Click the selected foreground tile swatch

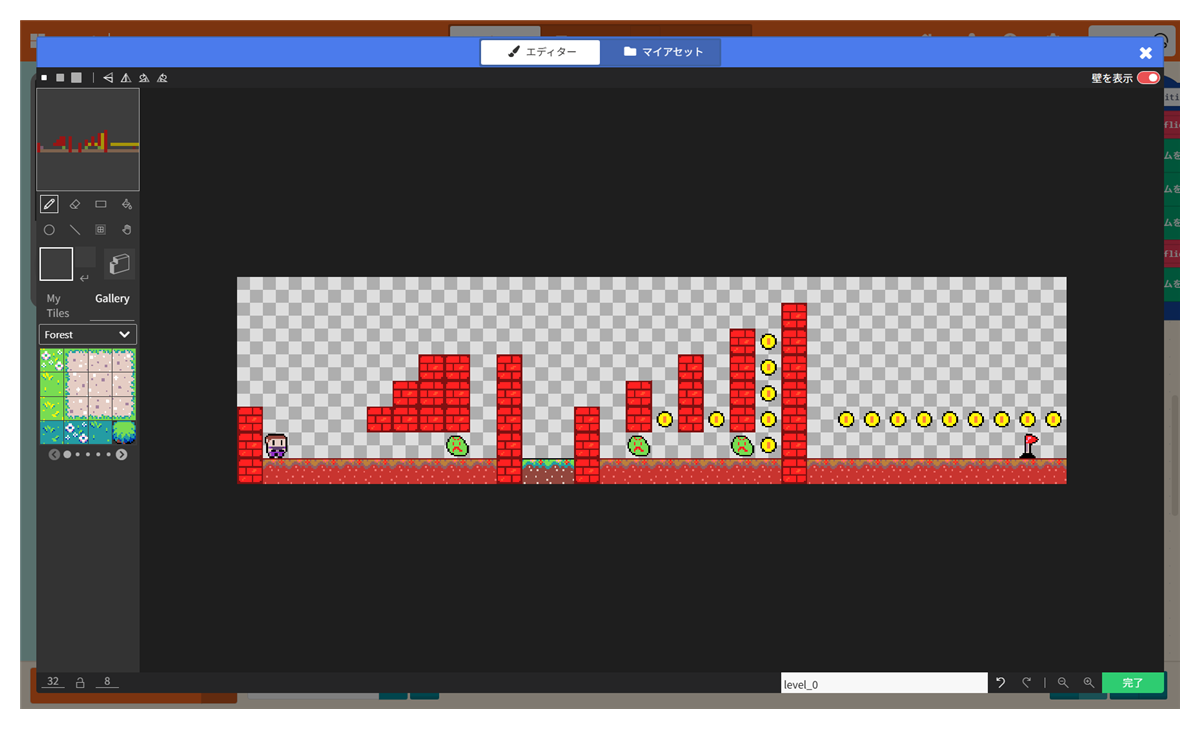56,265
